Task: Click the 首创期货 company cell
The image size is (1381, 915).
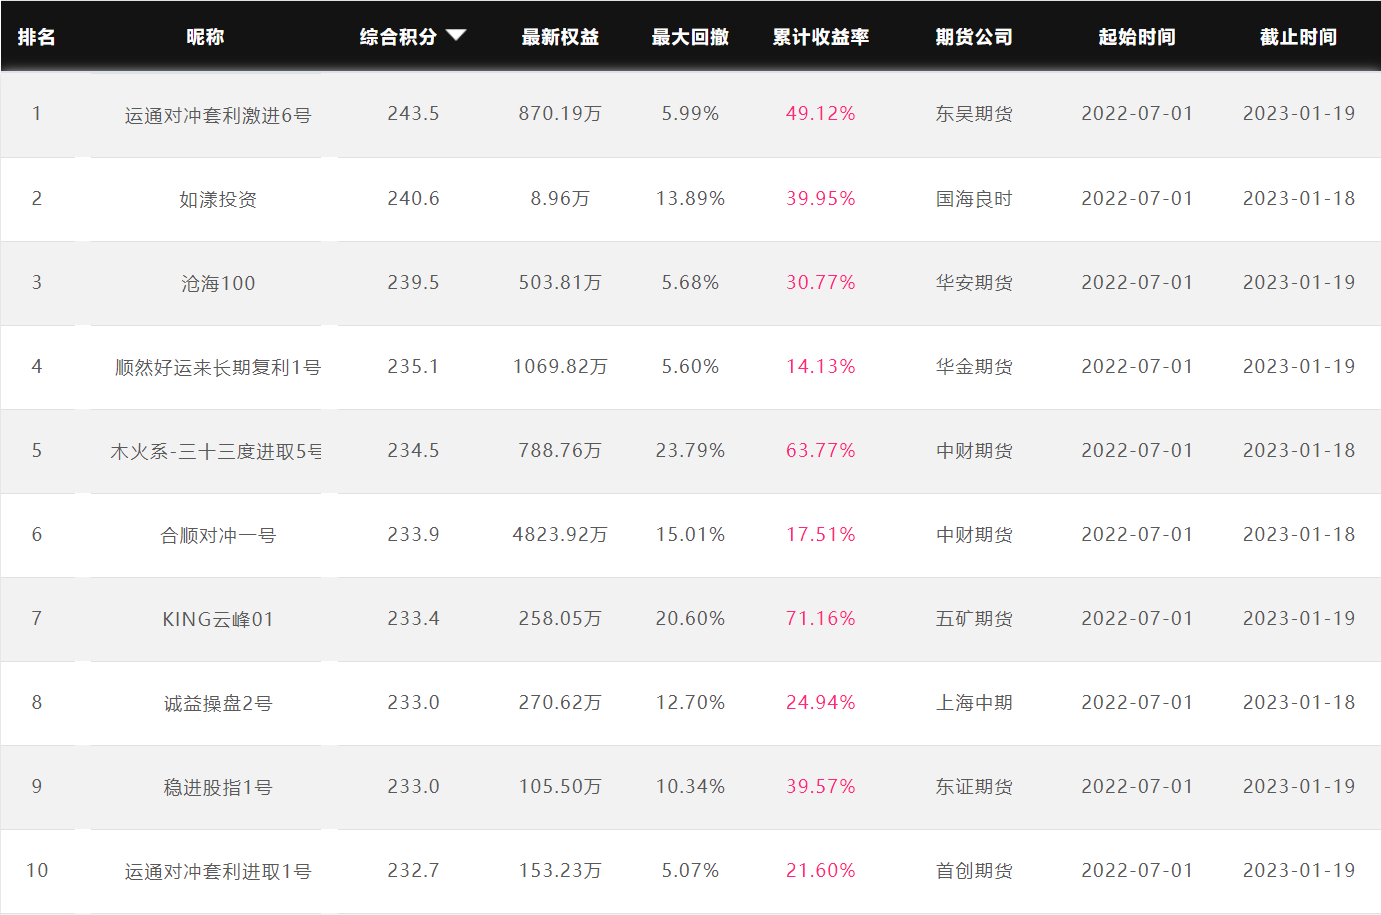Action: (x=974, y=871)
